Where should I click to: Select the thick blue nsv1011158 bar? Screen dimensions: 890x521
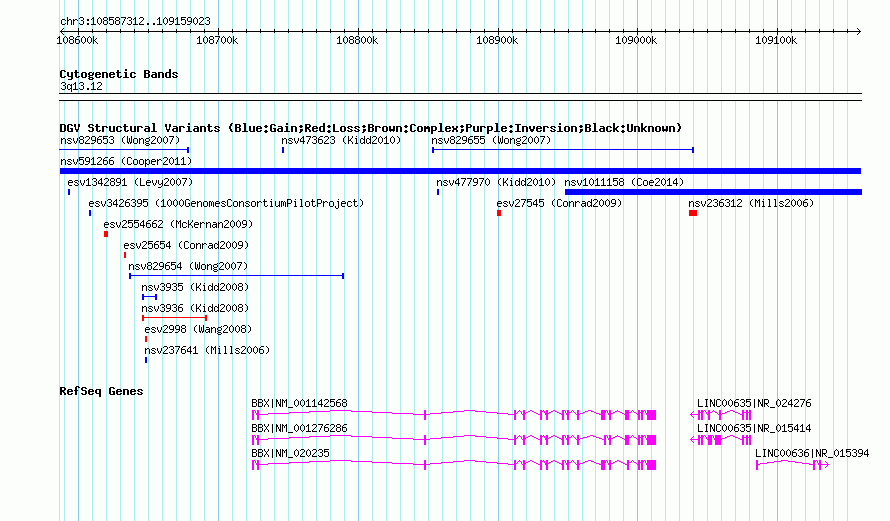pos(713,192)
